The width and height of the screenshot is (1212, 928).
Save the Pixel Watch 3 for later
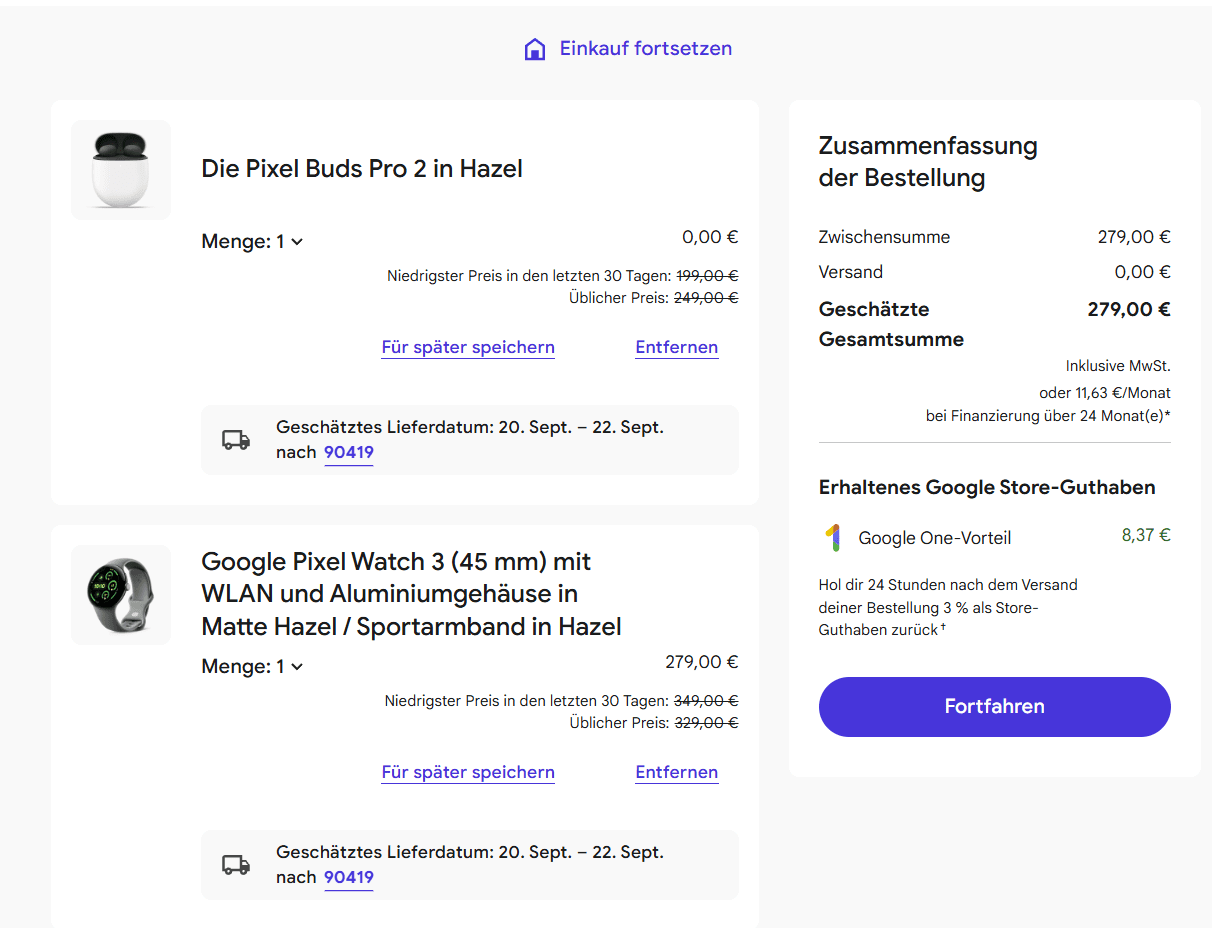pyautogui.click(x=468, y=772)
